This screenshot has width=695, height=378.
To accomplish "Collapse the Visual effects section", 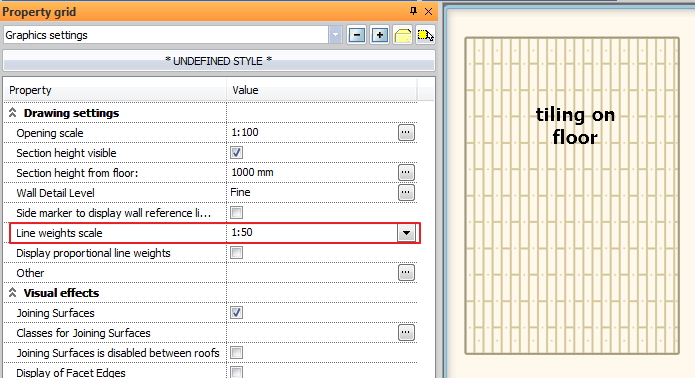I will [12, 293].
